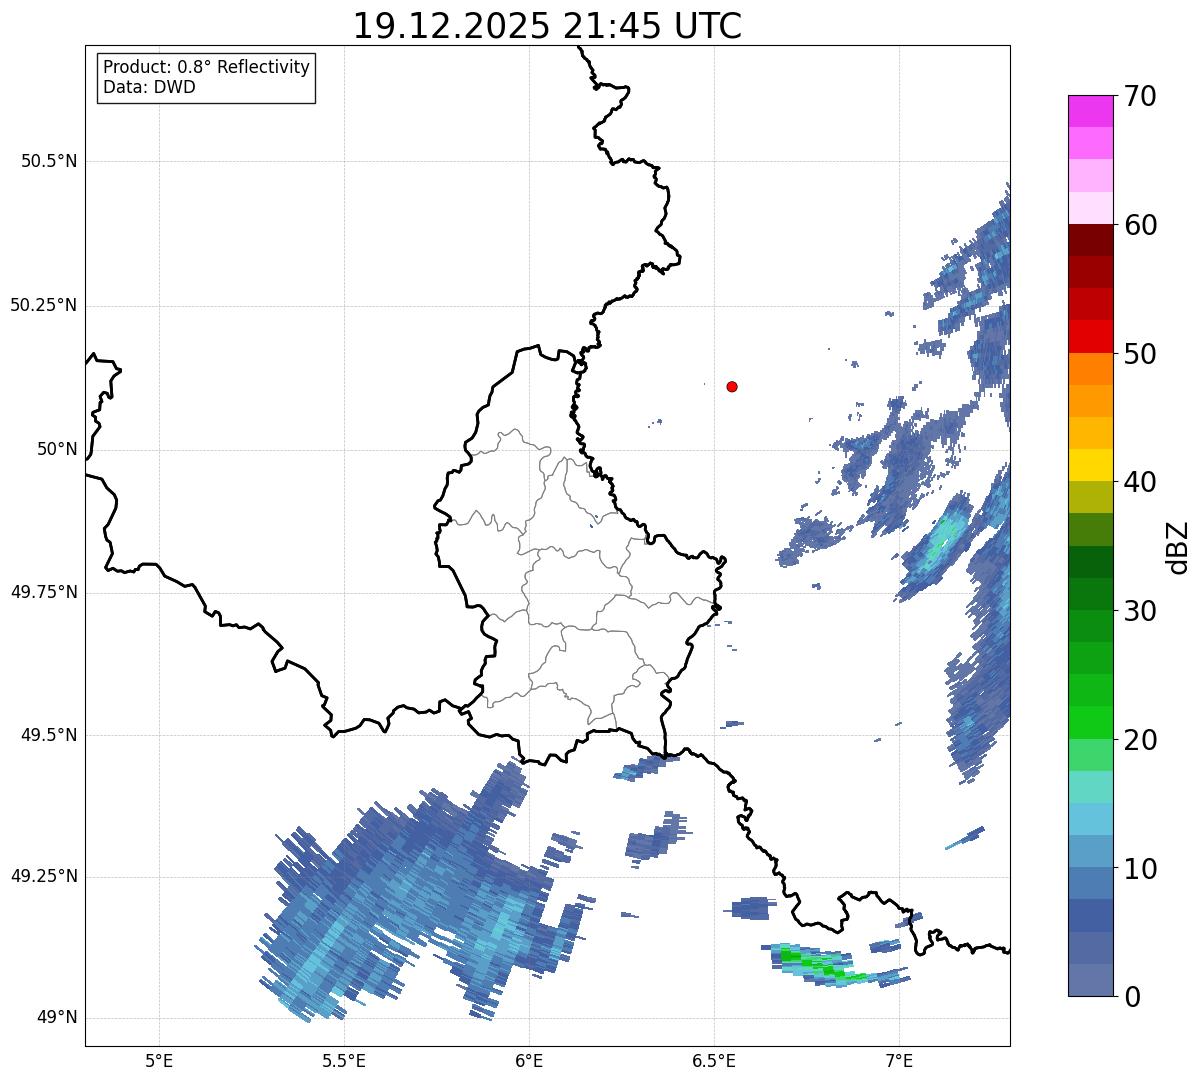Viewport: 1202px width, 1081px height.
Task: Click the colorbar tick label "50"
Action: coord(1140,354)
